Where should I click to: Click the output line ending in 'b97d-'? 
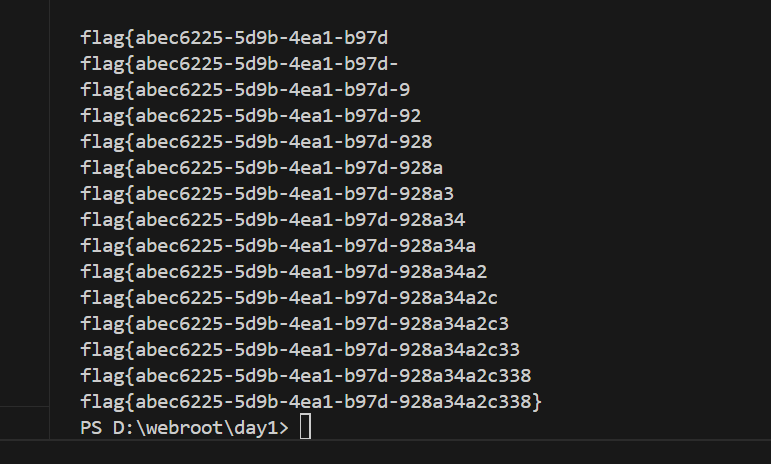tap(240, 64)
